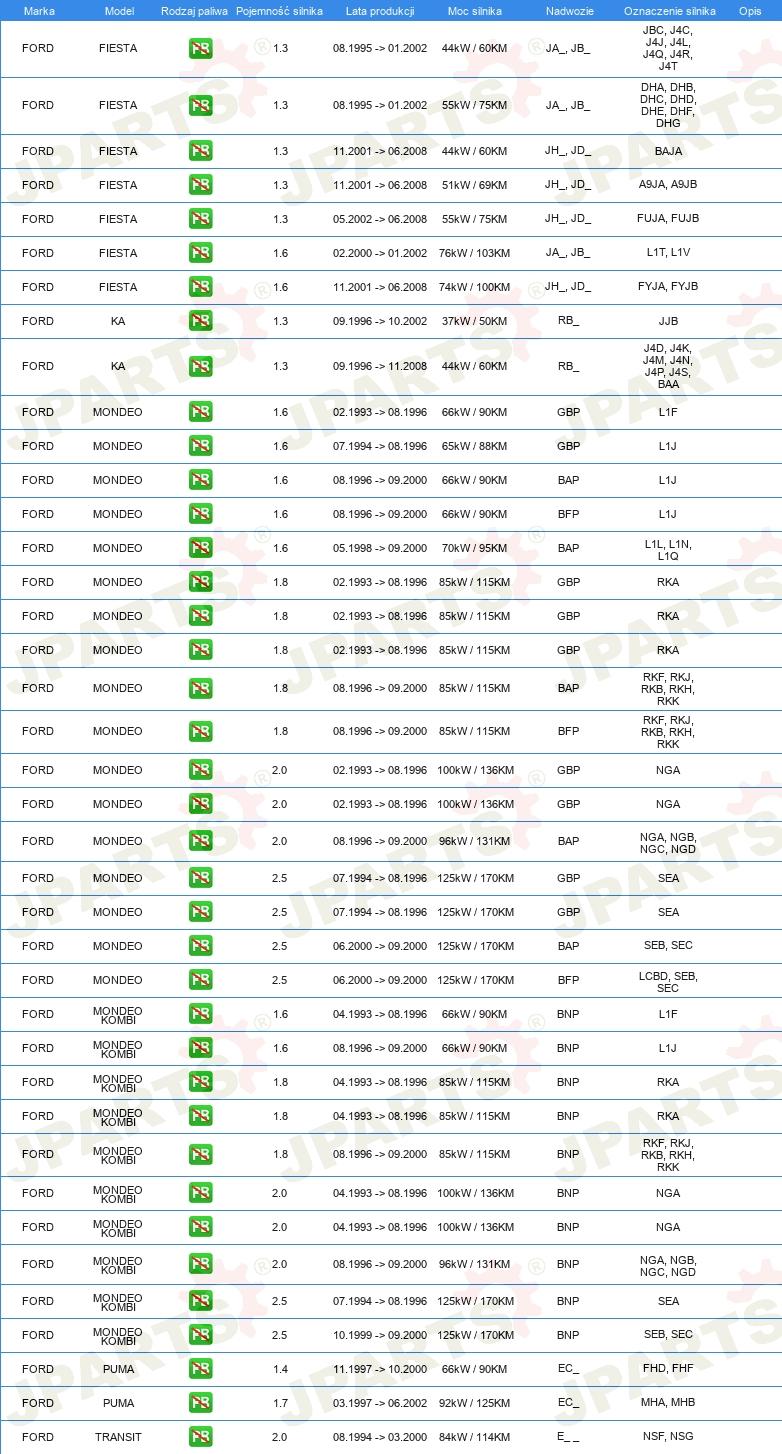This screenshot has width=782, height=1454.
Task: Click petrol fuel icon in Mondeo 65kW / 88KM row
Action: tap(200, 446)
